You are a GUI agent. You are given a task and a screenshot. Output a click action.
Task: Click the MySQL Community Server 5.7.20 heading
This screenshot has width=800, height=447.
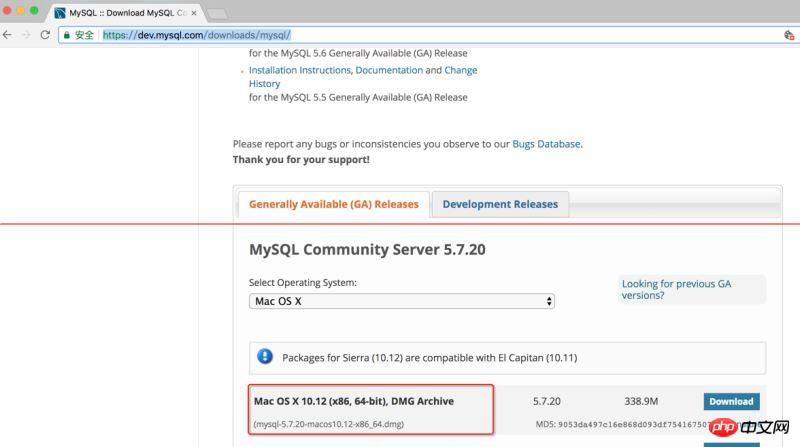[x=367, y=250]
